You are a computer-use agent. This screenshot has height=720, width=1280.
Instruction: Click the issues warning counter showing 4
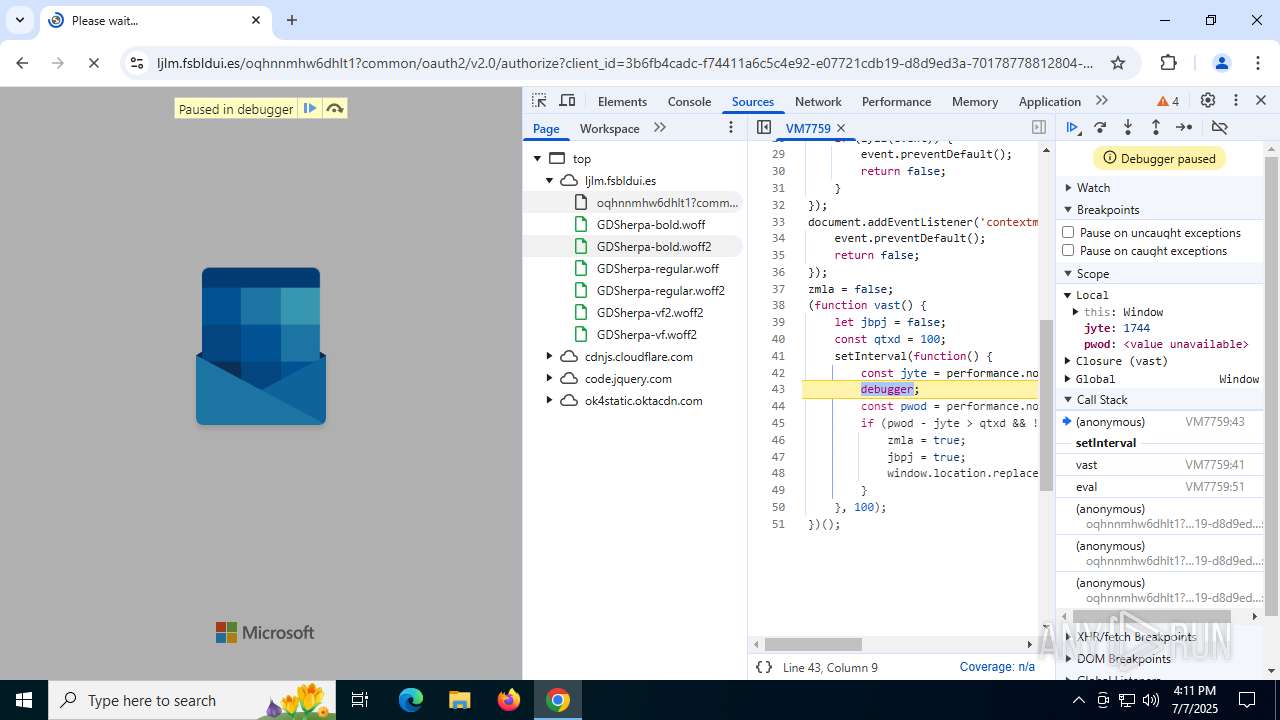coord(1168,101)
